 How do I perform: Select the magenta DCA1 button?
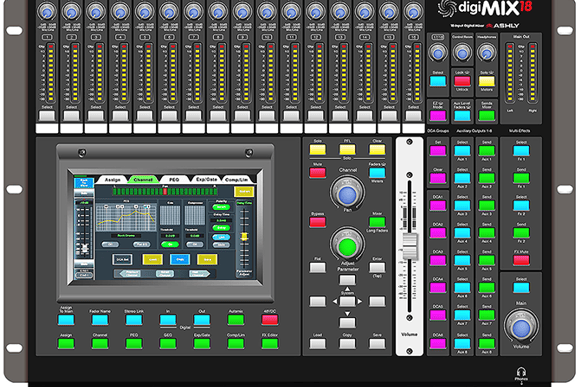click(438, 206)
